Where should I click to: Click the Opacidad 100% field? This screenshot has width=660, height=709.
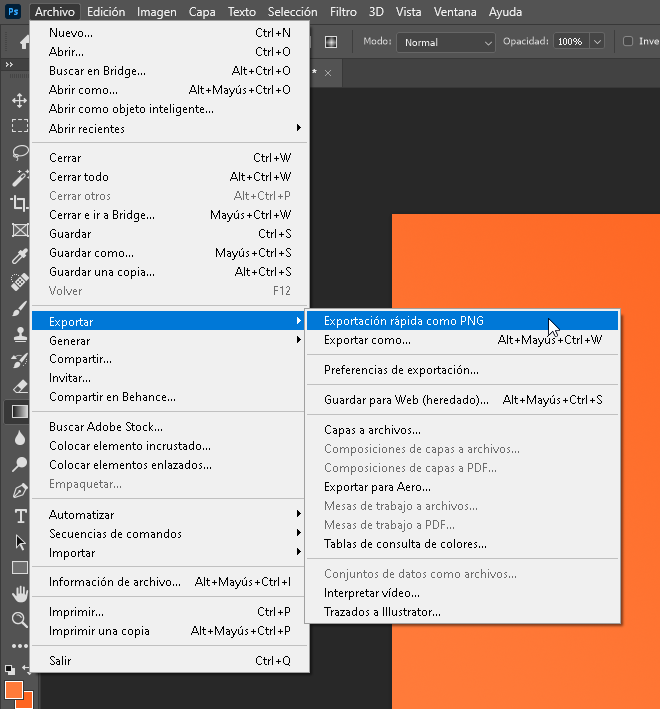point(571,42)
